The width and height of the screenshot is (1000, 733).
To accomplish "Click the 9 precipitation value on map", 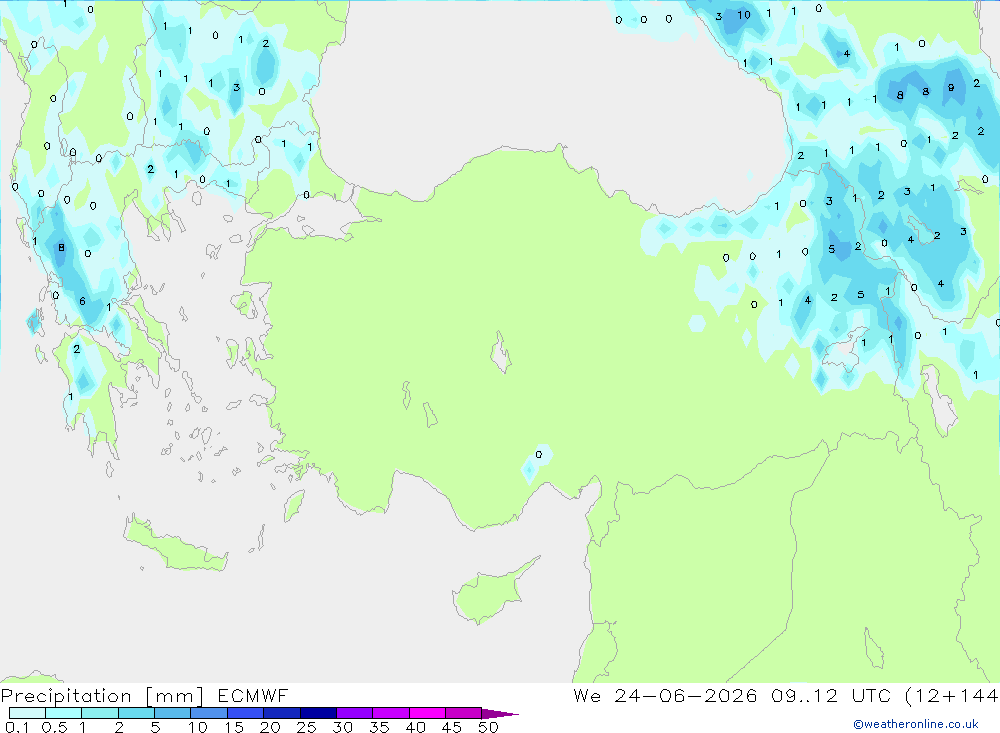I will click(x=951, y=87).
